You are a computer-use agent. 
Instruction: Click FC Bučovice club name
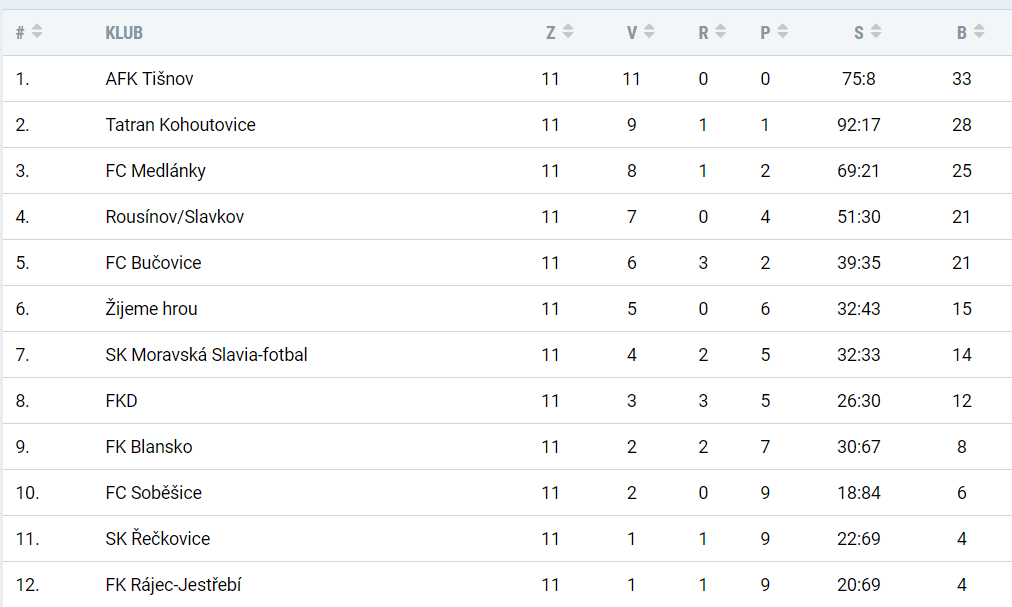154,263
